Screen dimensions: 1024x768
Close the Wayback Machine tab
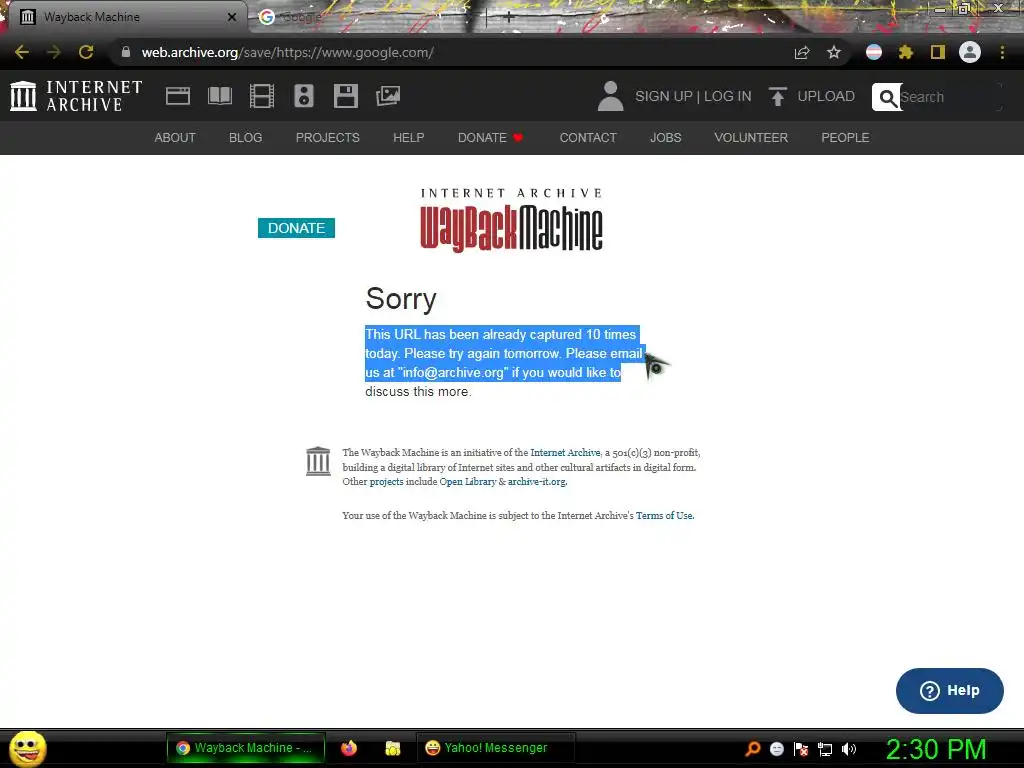click(231, 17)
